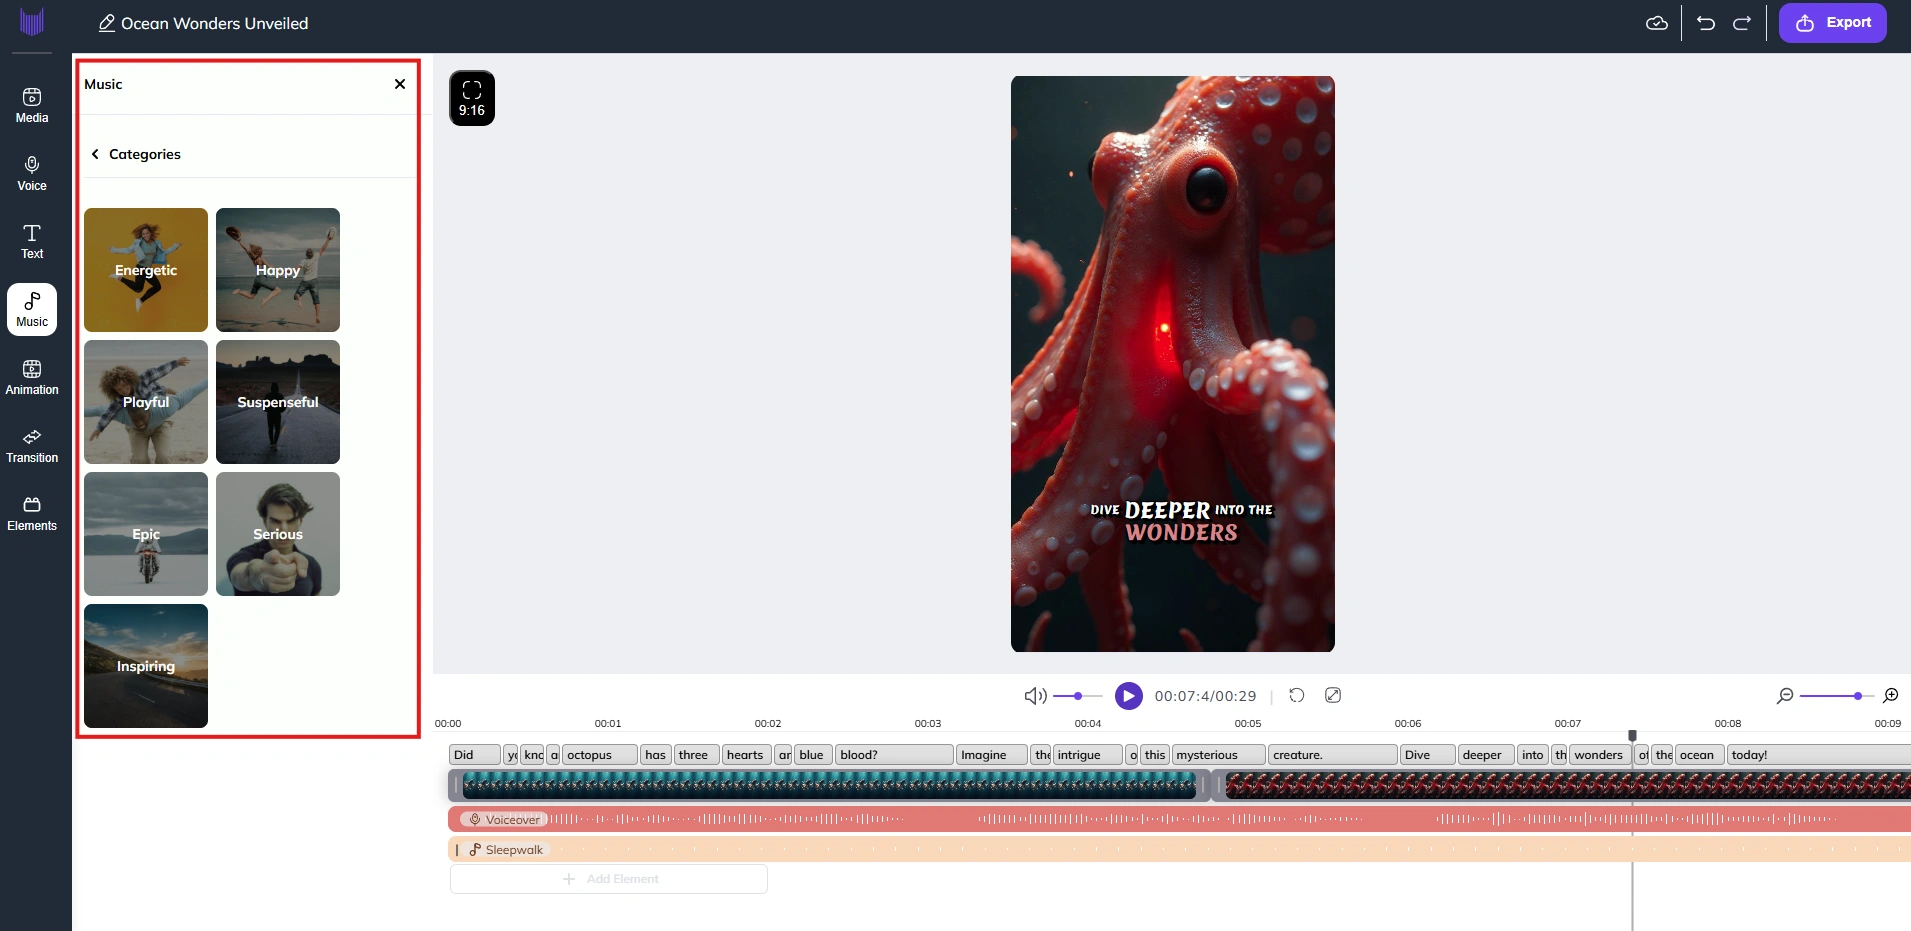Play the video preview
Viewport: 1911px width, 931px height.
coord(1129,696)
